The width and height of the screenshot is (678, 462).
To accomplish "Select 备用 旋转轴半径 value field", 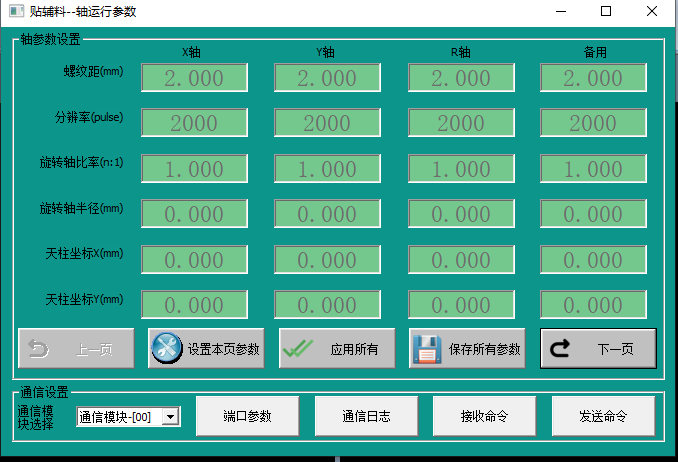I will [x=593, y=214].
